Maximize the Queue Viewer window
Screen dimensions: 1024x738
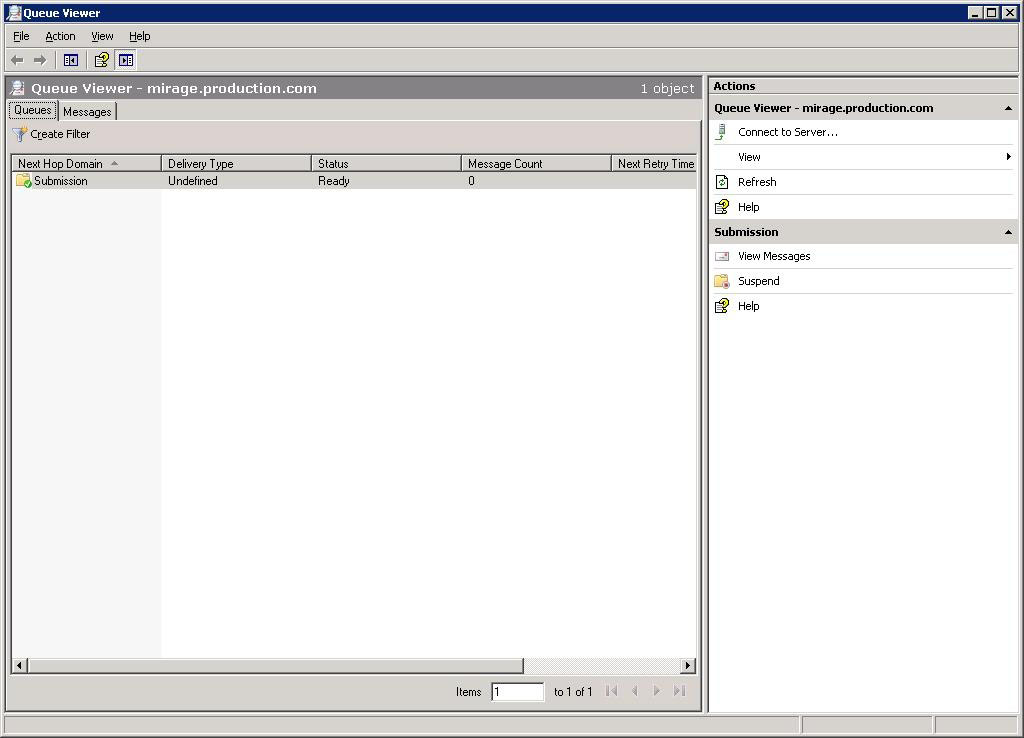click(991, 12)
